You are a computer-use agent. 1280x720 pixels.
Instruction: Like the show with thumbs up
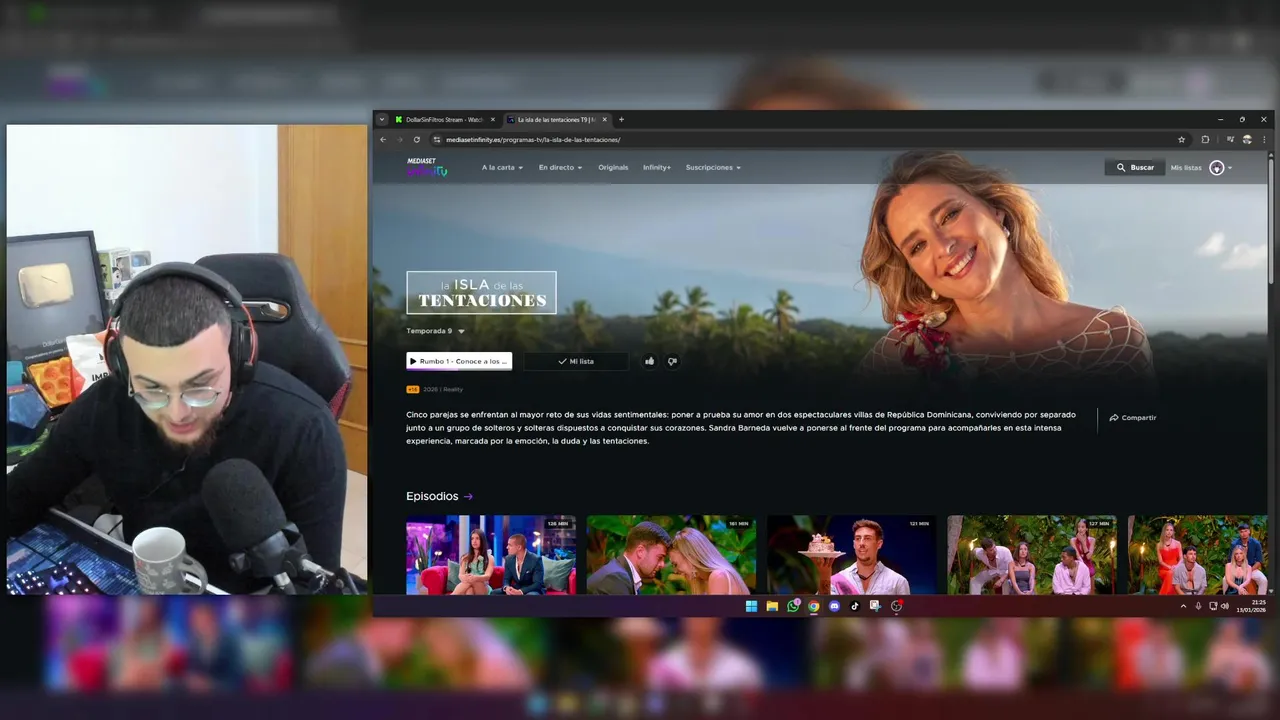coord(649,361)
